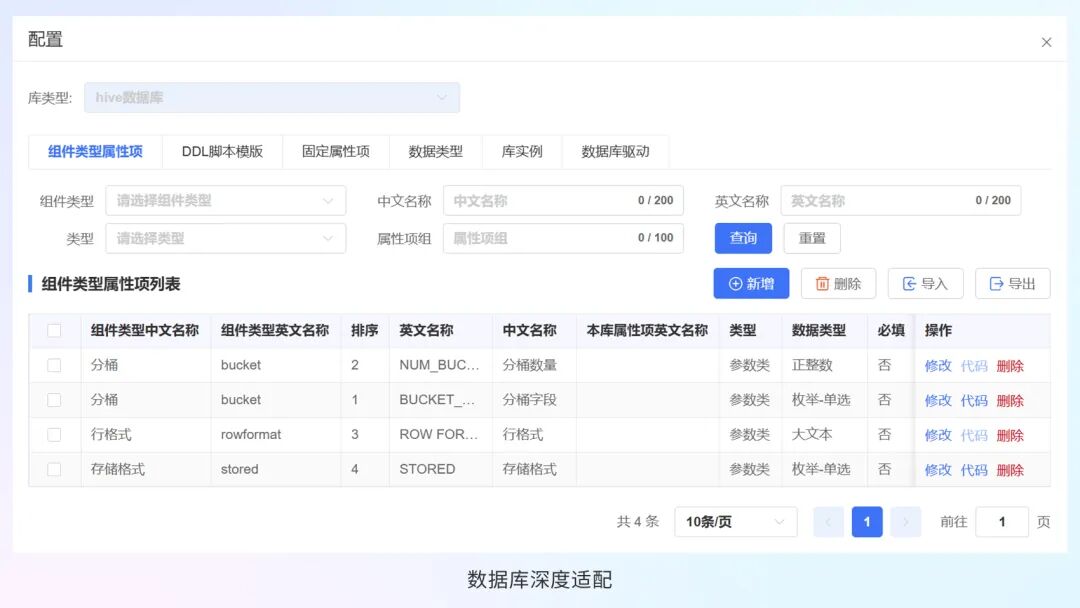1080x608 pixels.
Task: Open the 10条/页 page size dropdown
Action: tap(735, 521)
